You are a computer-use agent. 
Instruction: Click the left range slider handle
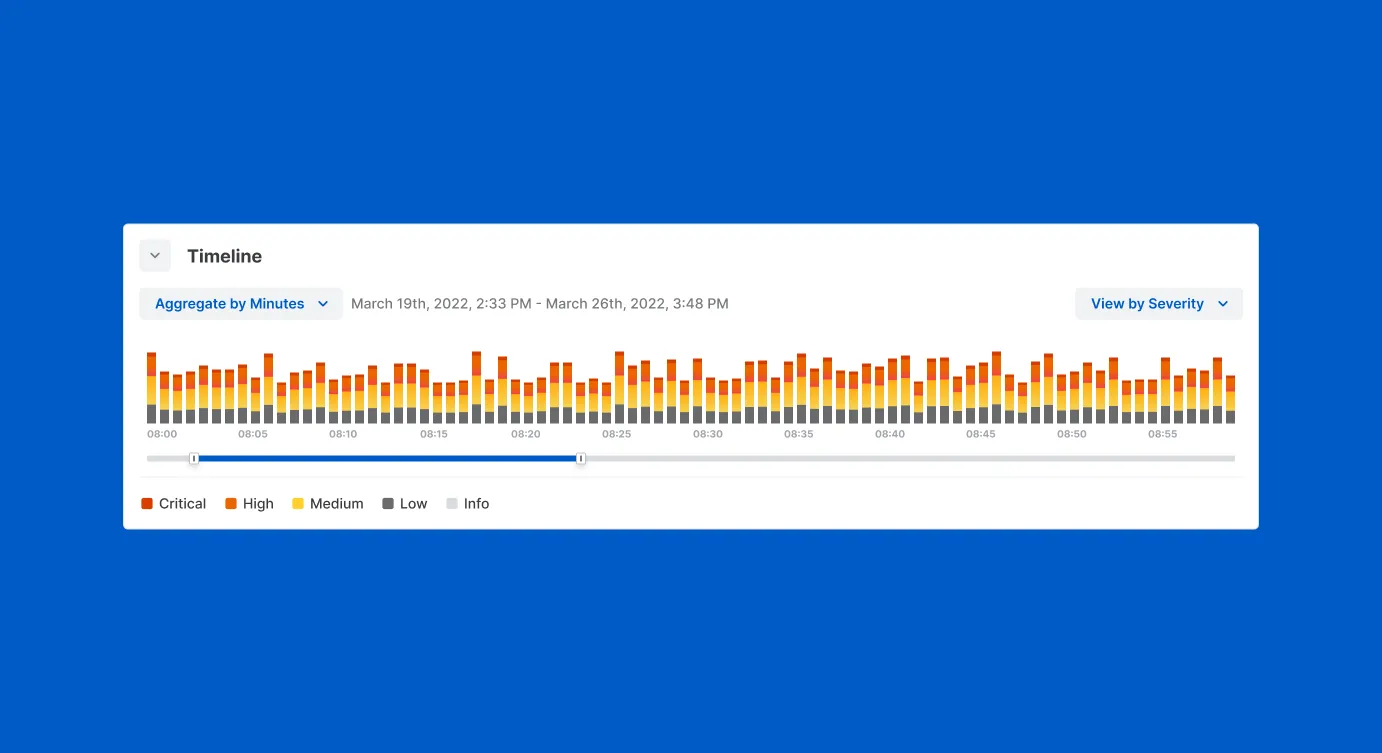point(194,459)
